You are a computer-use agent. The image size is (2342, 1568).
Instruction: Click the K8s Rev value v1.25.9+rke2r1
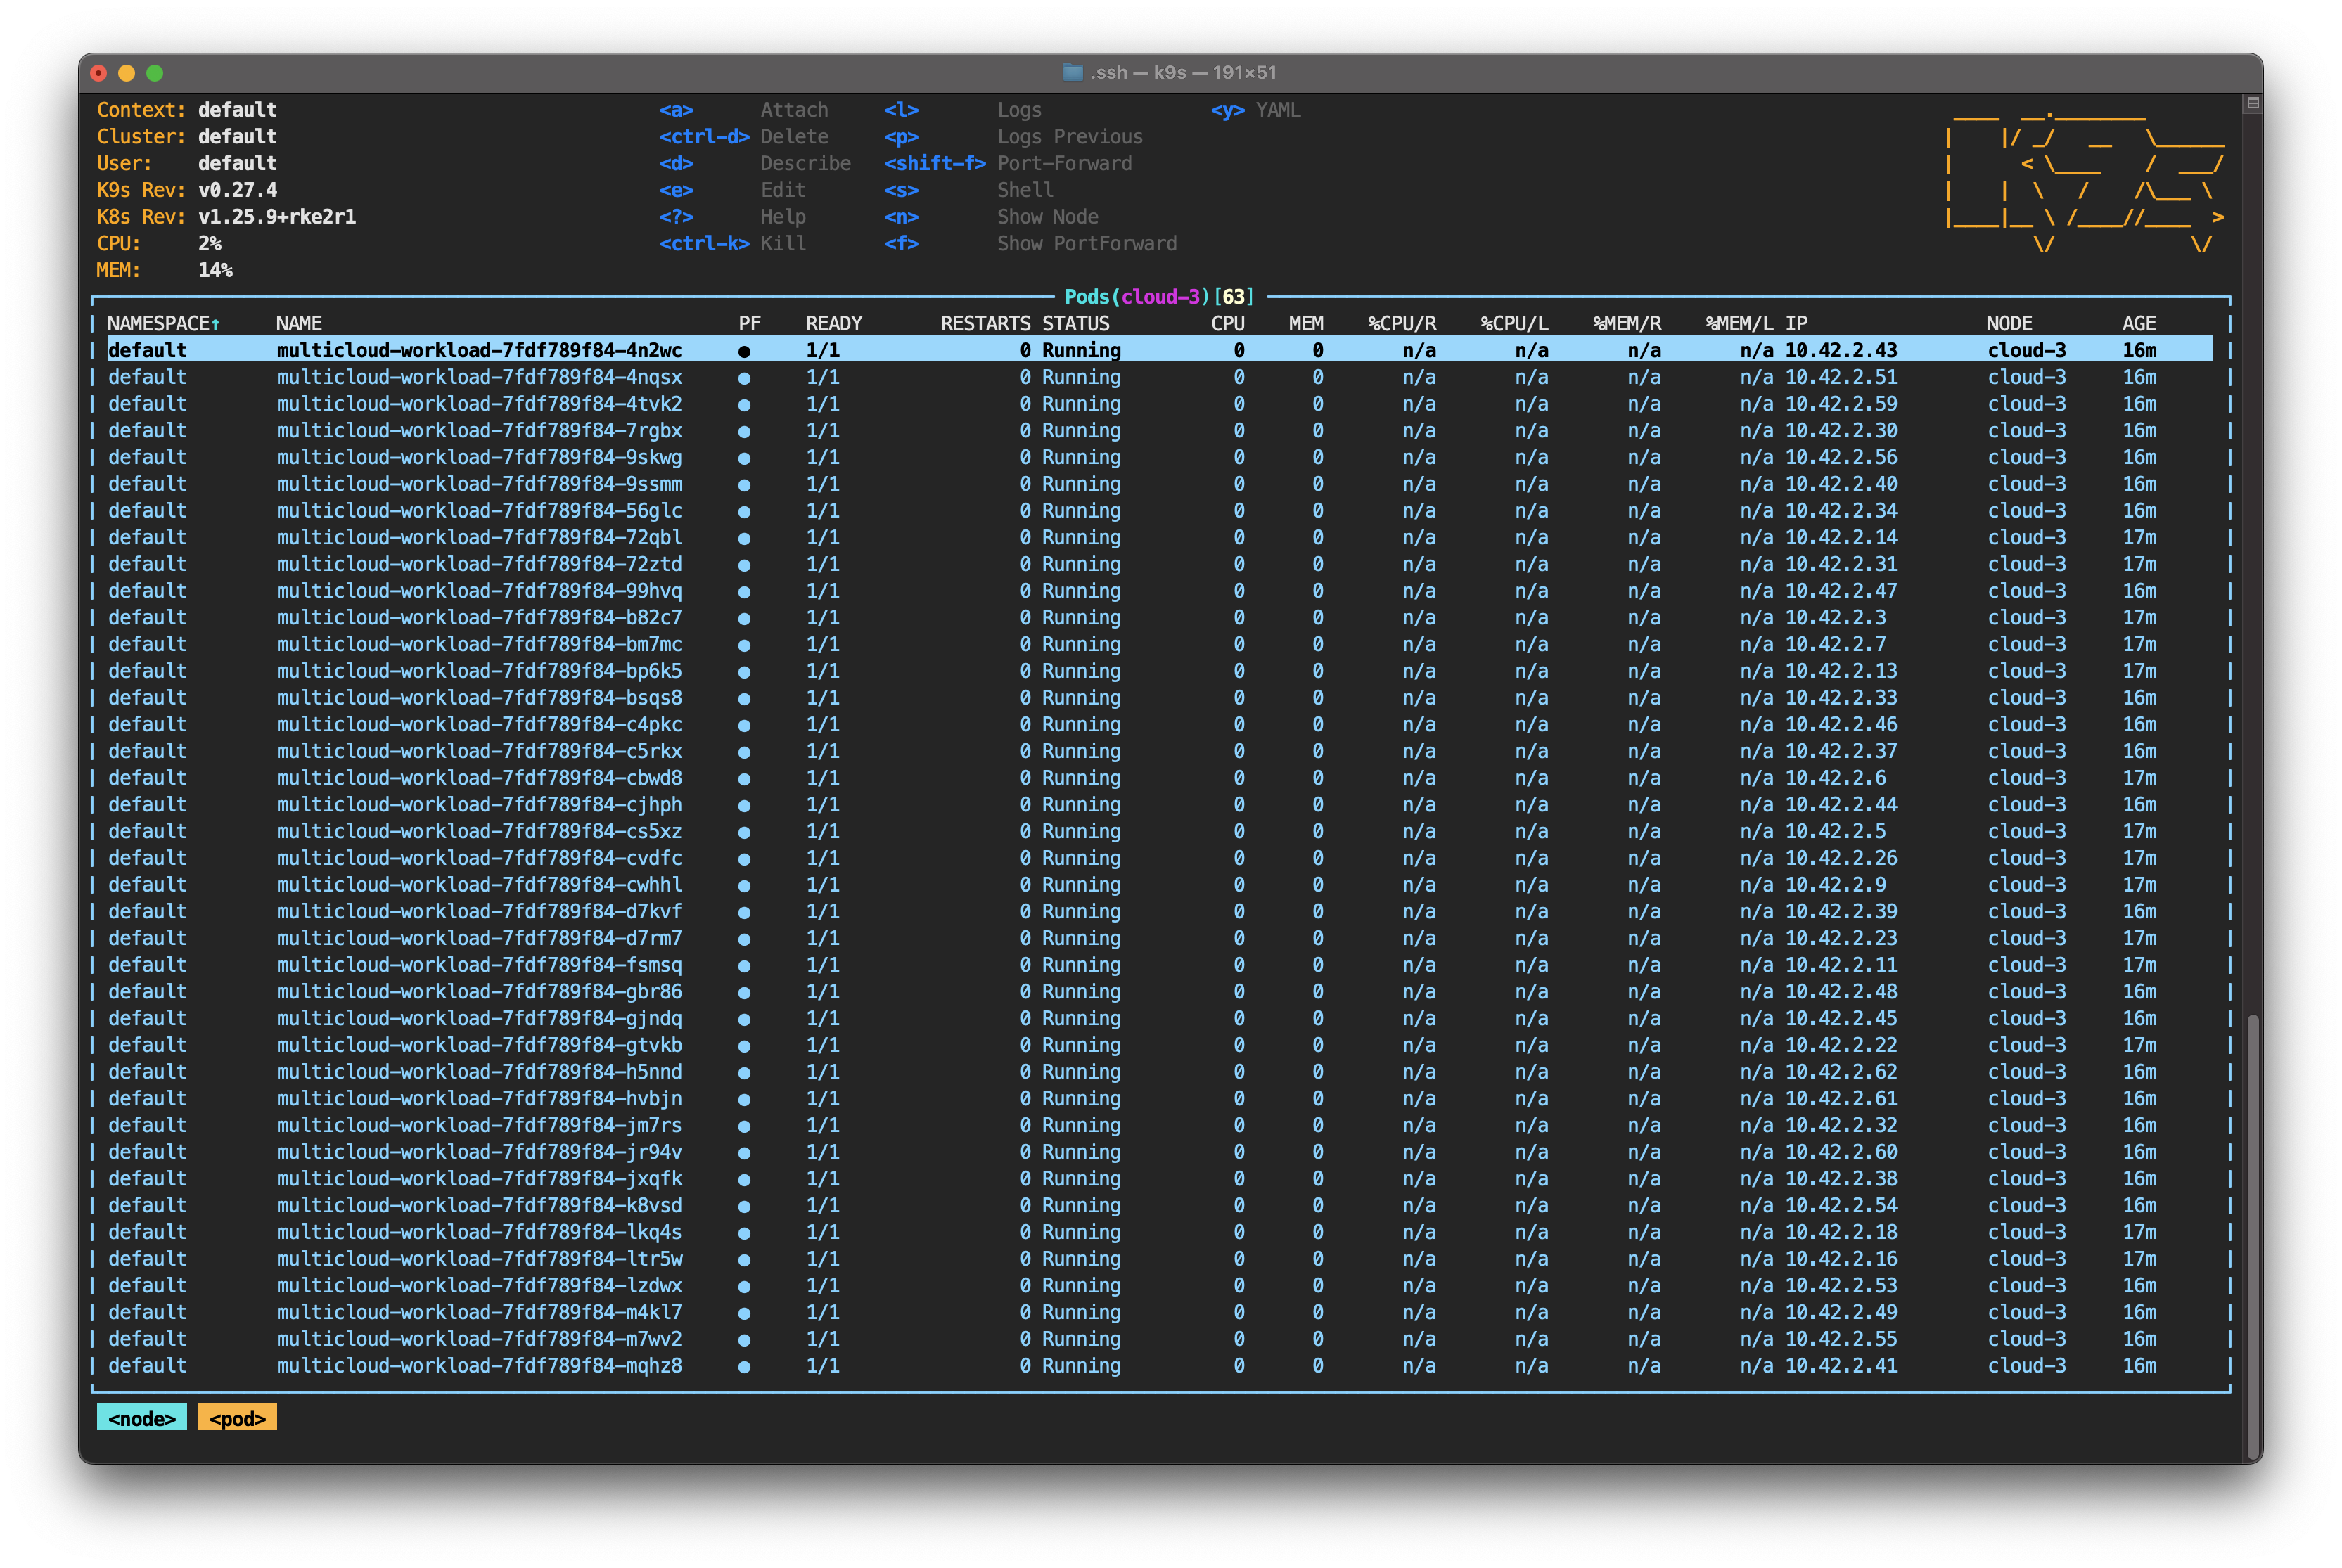tap(277, 217)
